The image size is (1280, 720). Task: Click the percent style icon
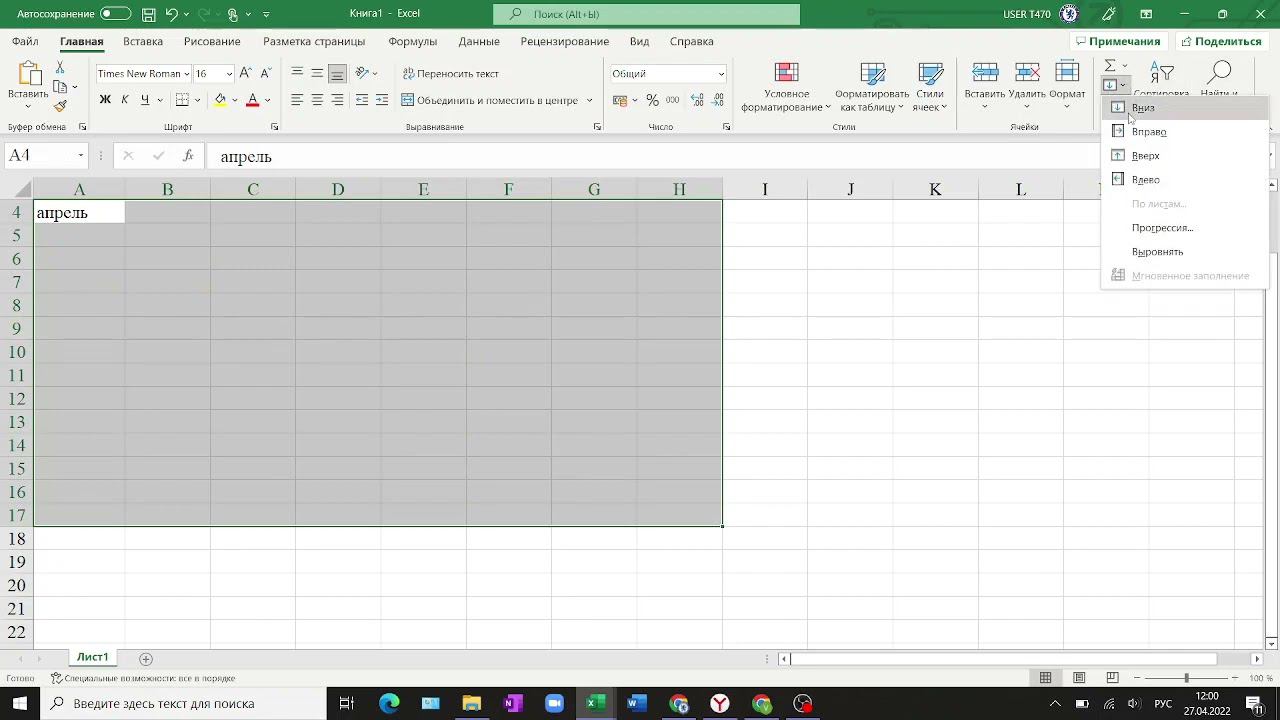point(652,100)
